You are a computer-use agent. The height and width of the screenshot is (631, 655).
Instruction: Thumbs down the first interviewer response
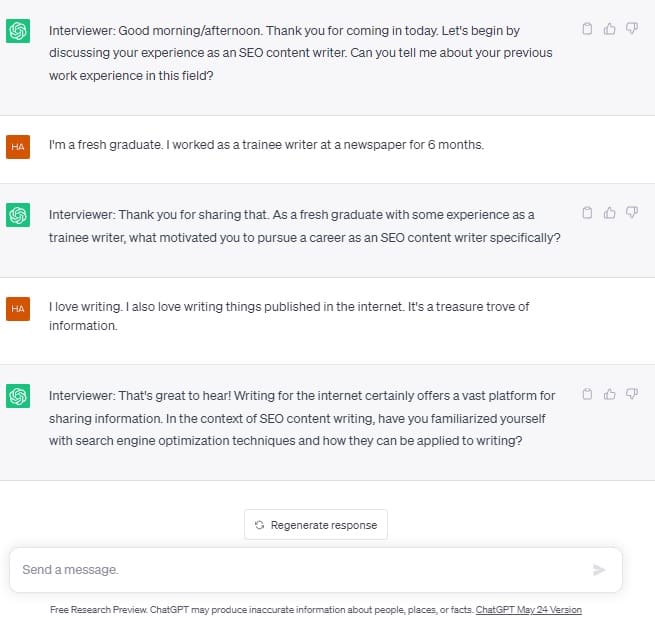pyautogui.click(x=632, y=28)
